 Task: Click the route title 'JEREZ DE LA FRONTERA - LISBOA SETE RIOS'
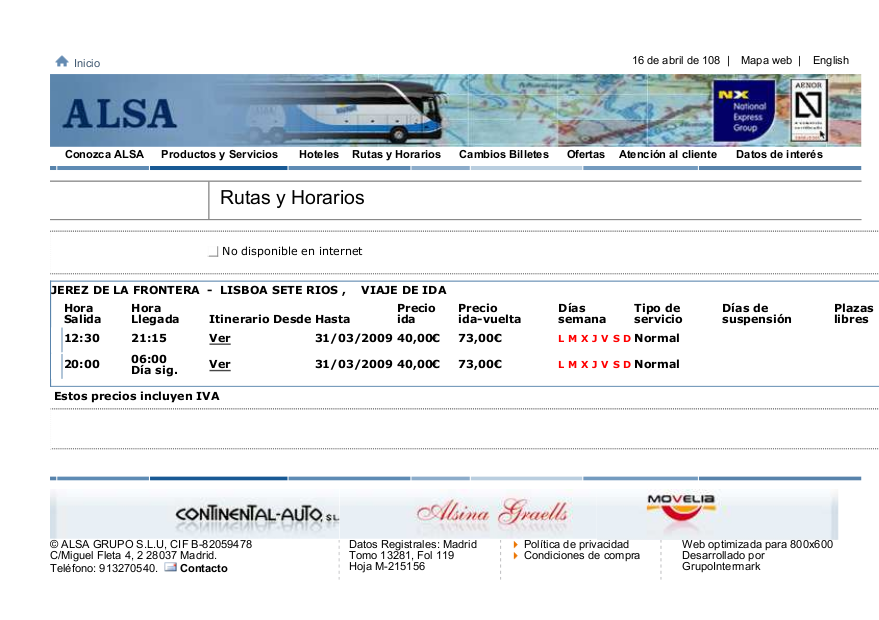coord(195,290)
